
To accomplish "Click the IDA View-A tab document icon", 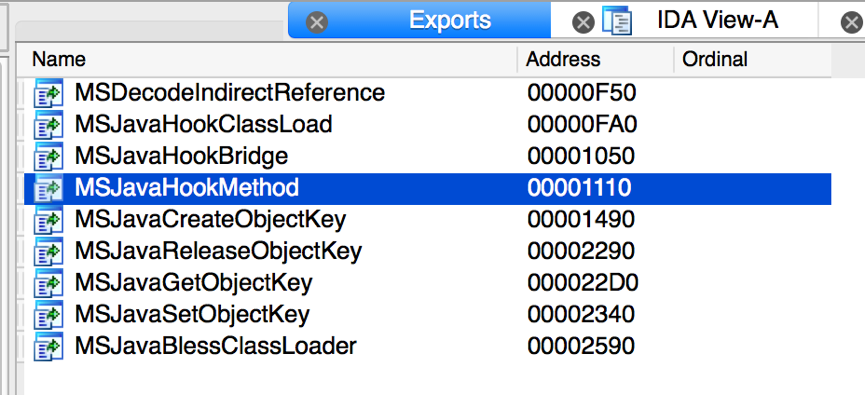I will [x=617, y=21].
